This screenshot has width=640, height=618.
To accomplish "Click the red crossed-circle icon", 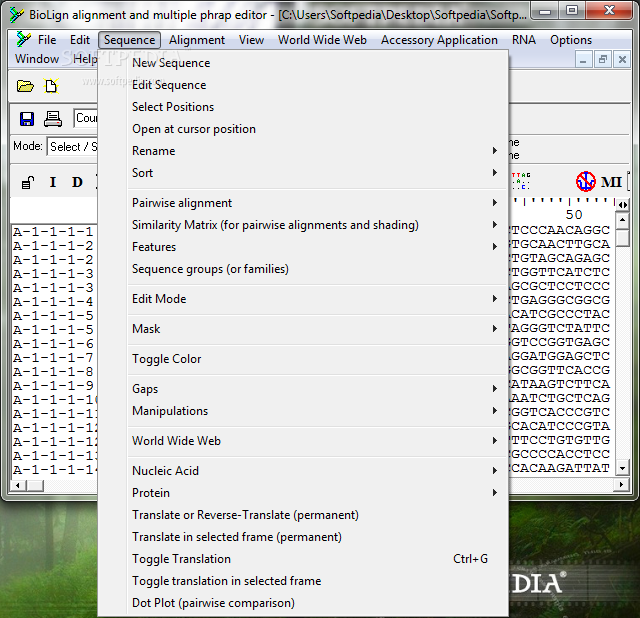I will pyautogui.click(x=586, y=181).
